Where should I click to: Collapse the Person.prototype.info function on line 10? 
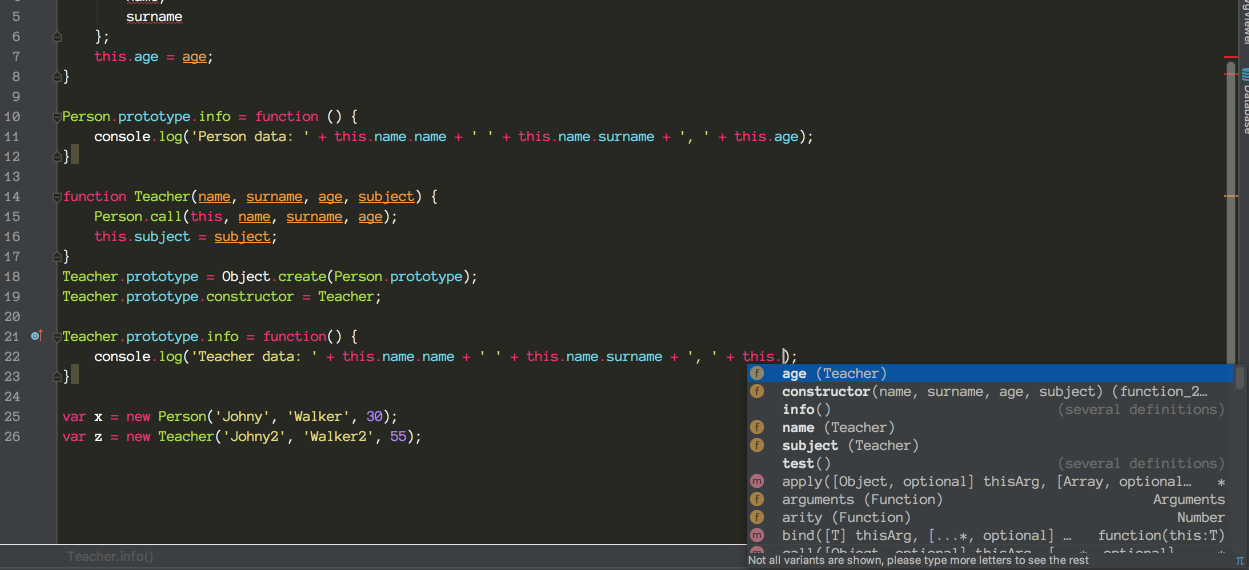pyautogui.click(x=57, y=117)
